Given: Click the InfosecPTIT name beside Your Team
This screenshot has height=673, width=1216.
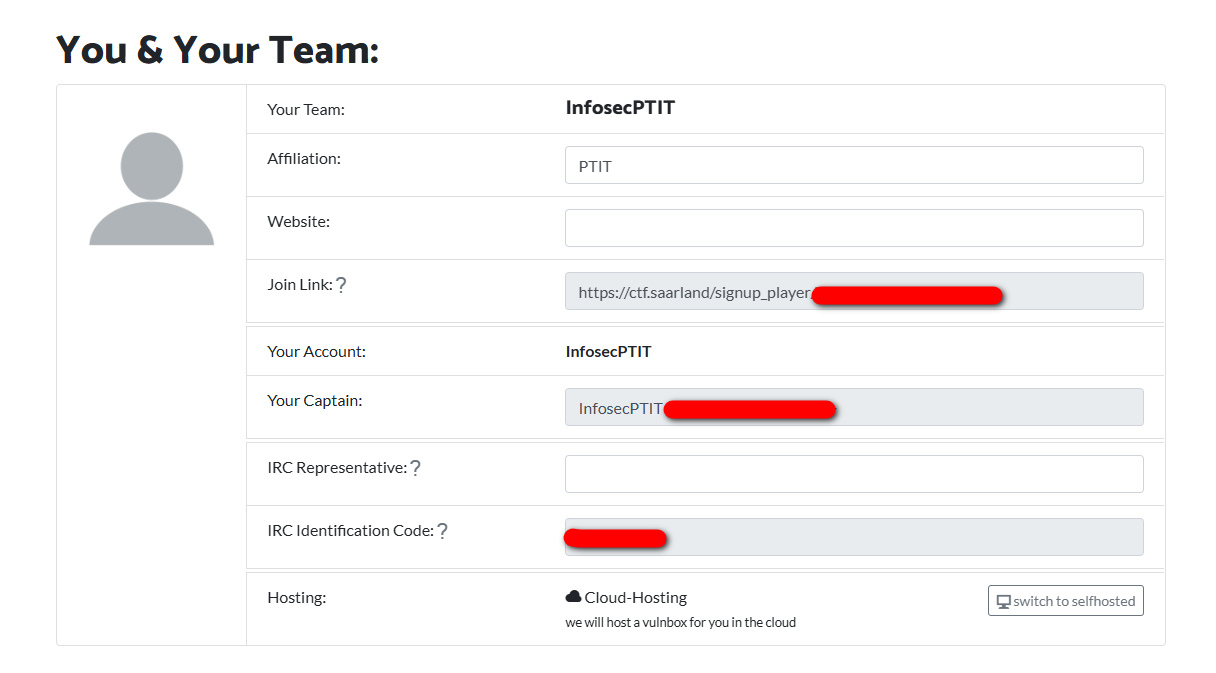Looking at the screenshot, I should click(620, 108).
